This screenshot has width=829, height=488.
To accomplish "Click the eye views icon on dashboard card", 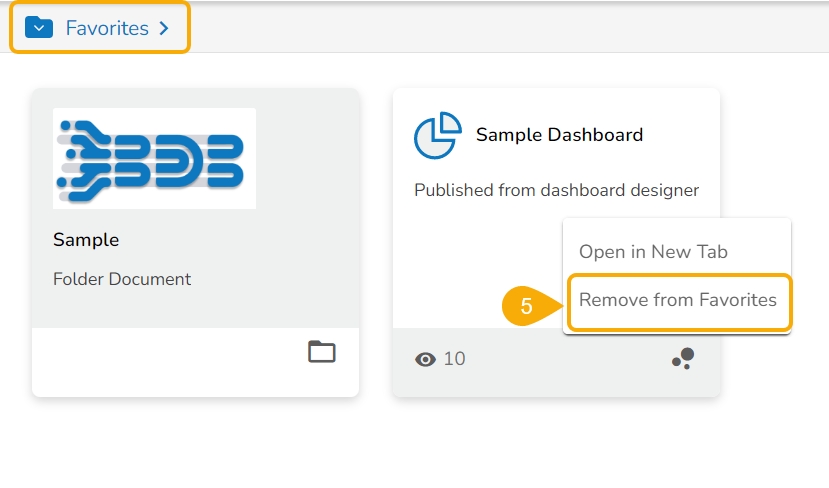I will pyautogui.click(x=425, y=359).
